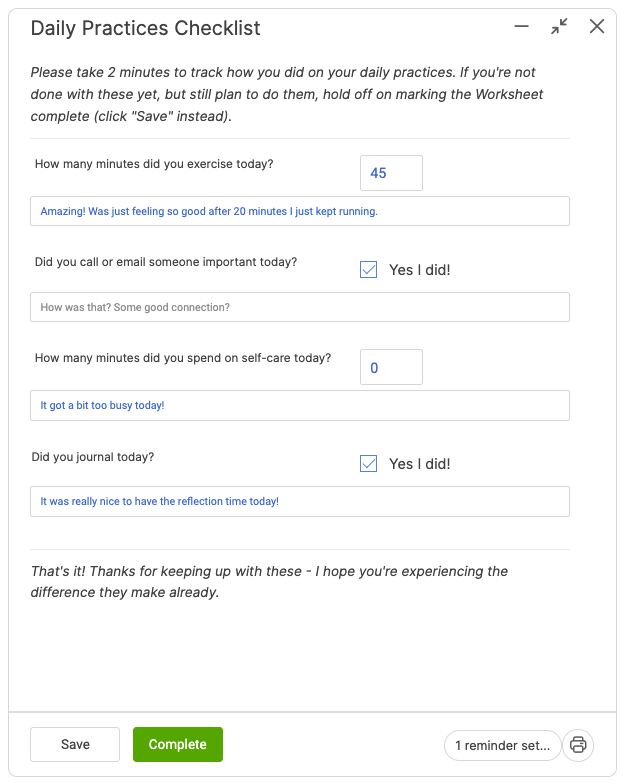The width and height of the screenshot is (626, 784).
Task: Uncheck the call or email checkbox
Action: (x=369, y=270)
